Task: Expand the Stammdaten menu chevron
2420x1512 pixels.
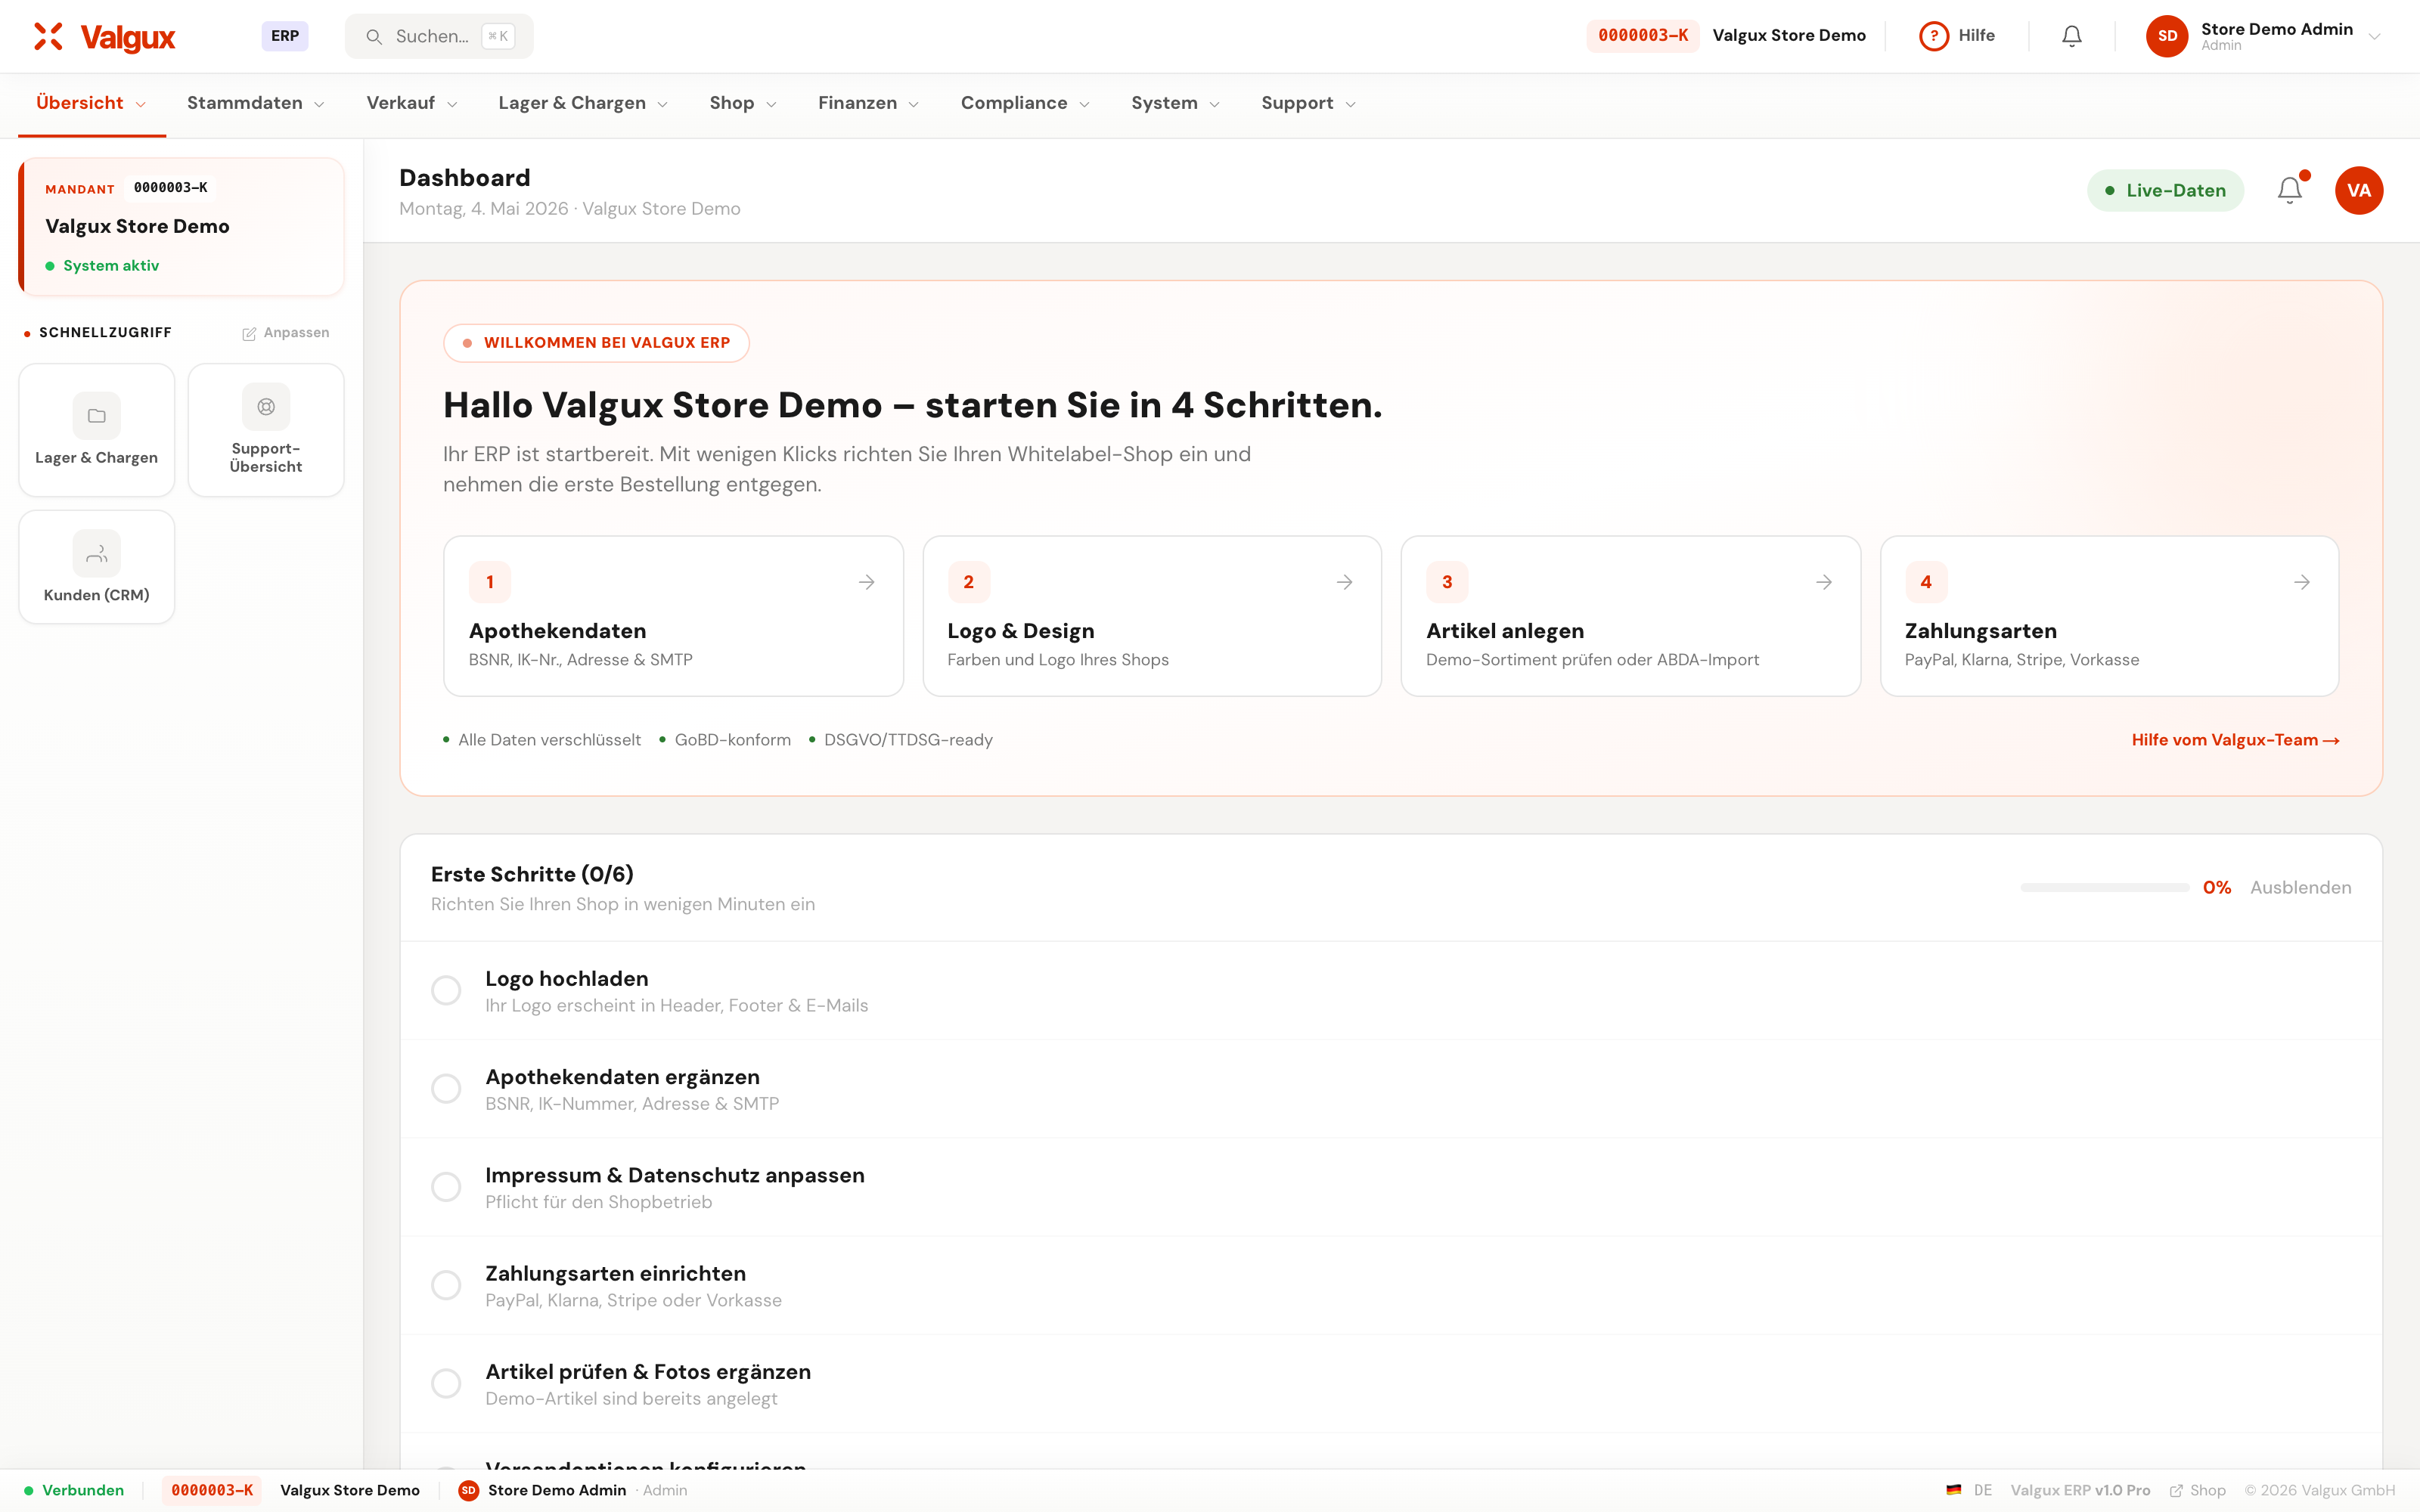Action: coord(319,104)
